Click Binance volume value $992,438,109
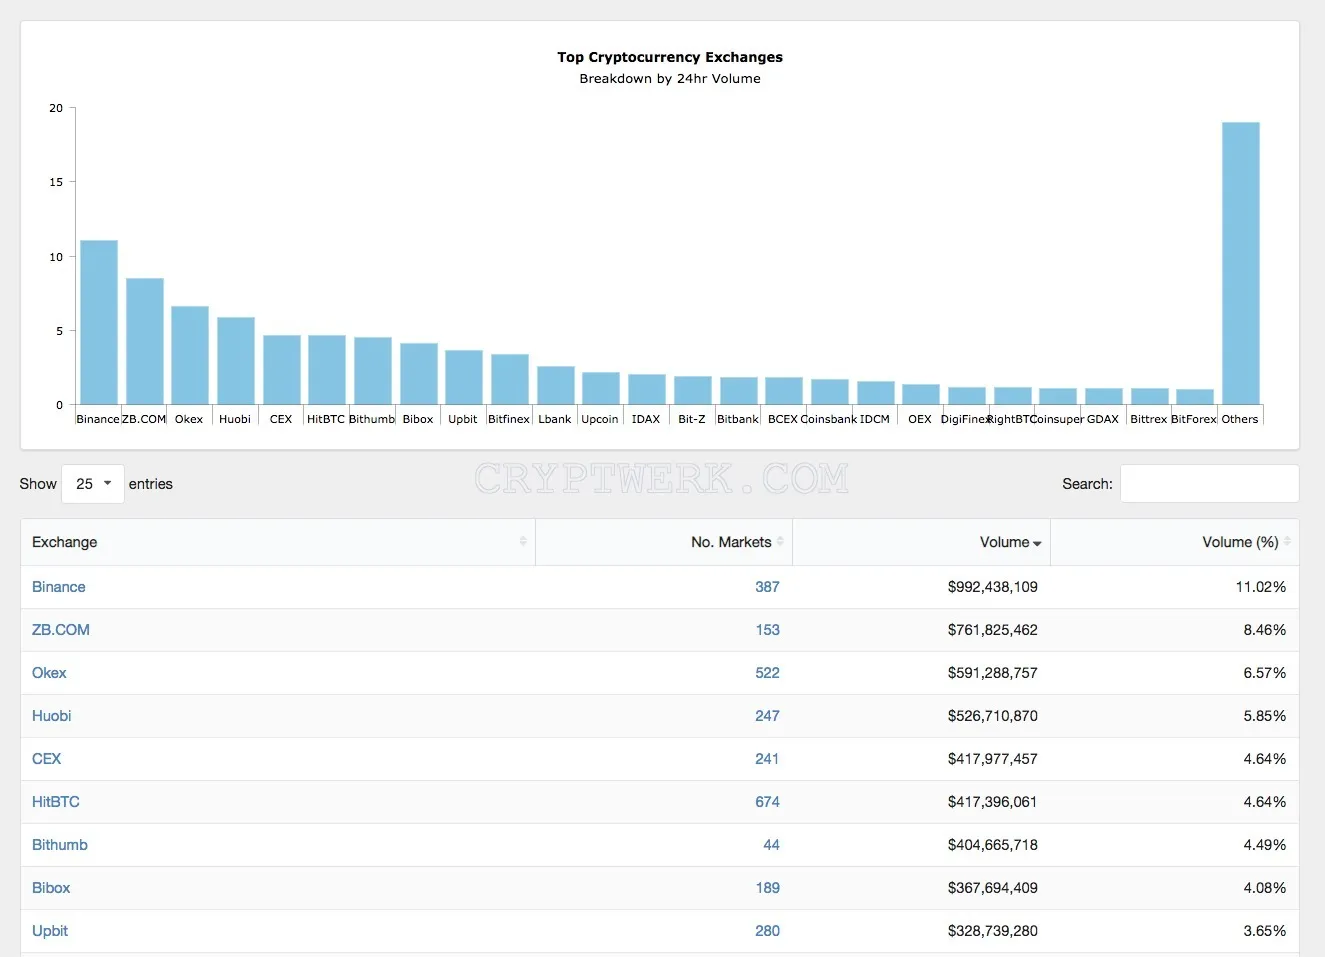 point(993,587)
